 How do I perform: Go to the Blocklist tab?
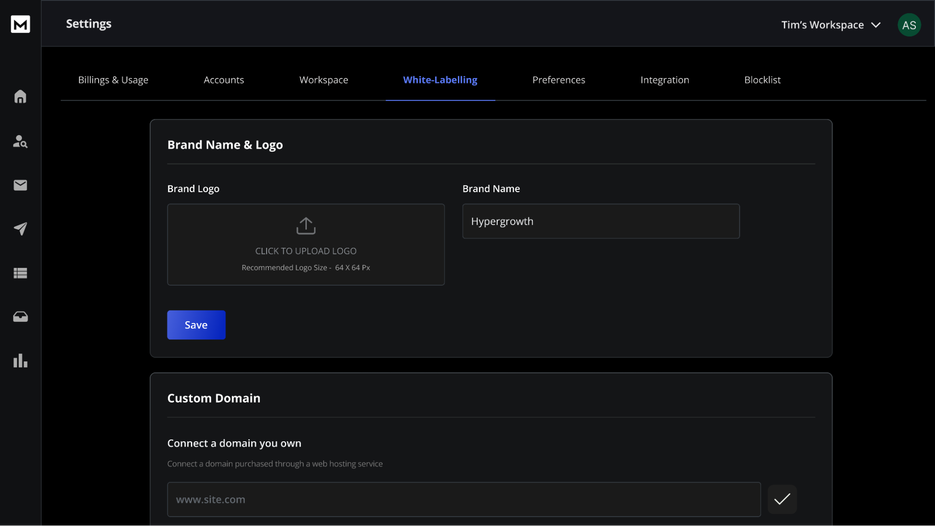tap(762, 80)
